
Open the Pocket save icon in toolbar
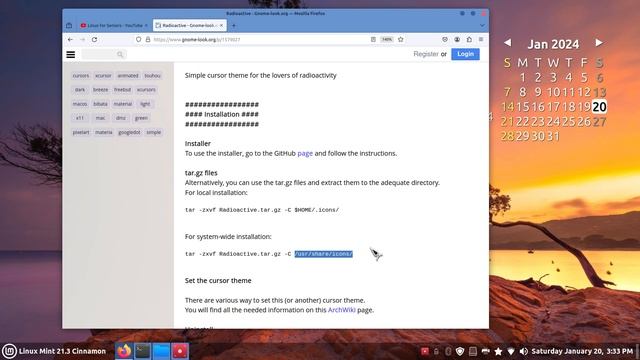(x=445, y=40)
